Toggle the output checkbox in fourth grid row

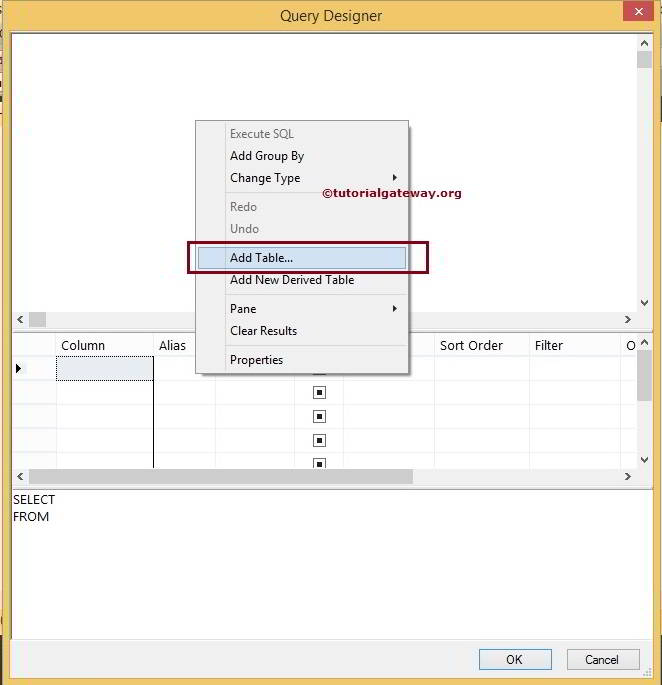[319, 440]
